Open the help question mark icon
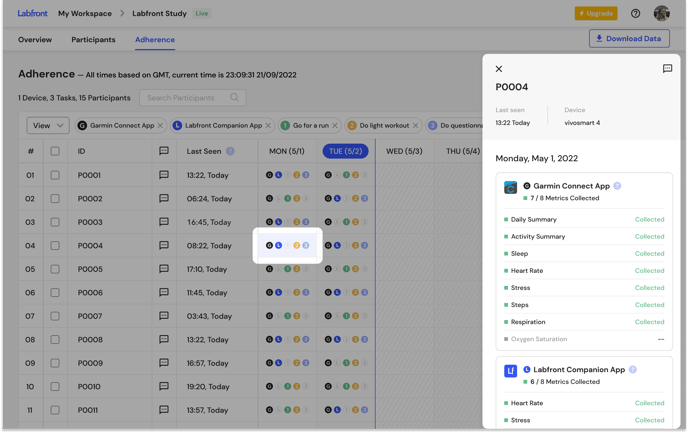688x433 pixels. click(x=635, y=14)
